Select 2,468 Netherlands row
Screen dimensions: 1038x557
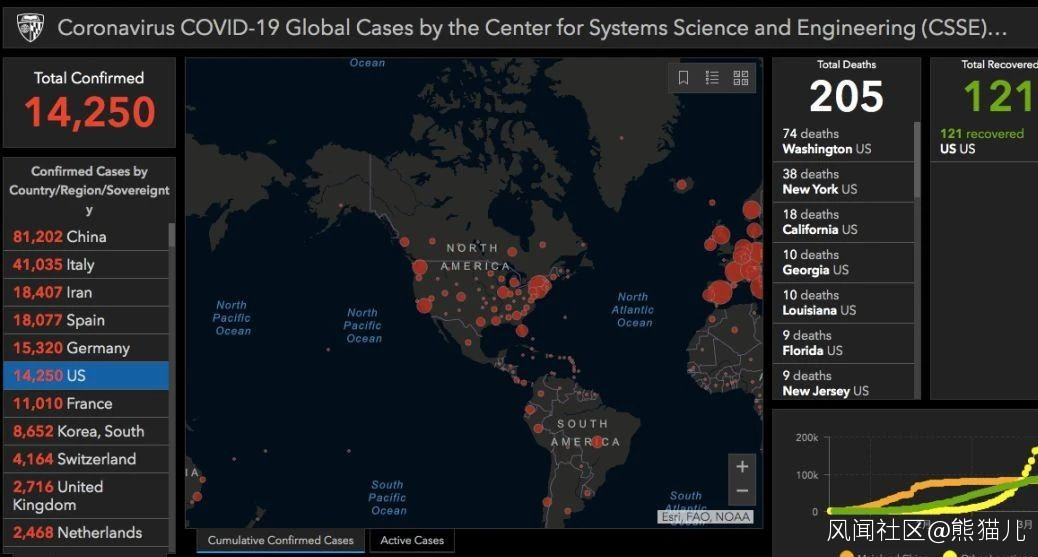click(86, 532)
